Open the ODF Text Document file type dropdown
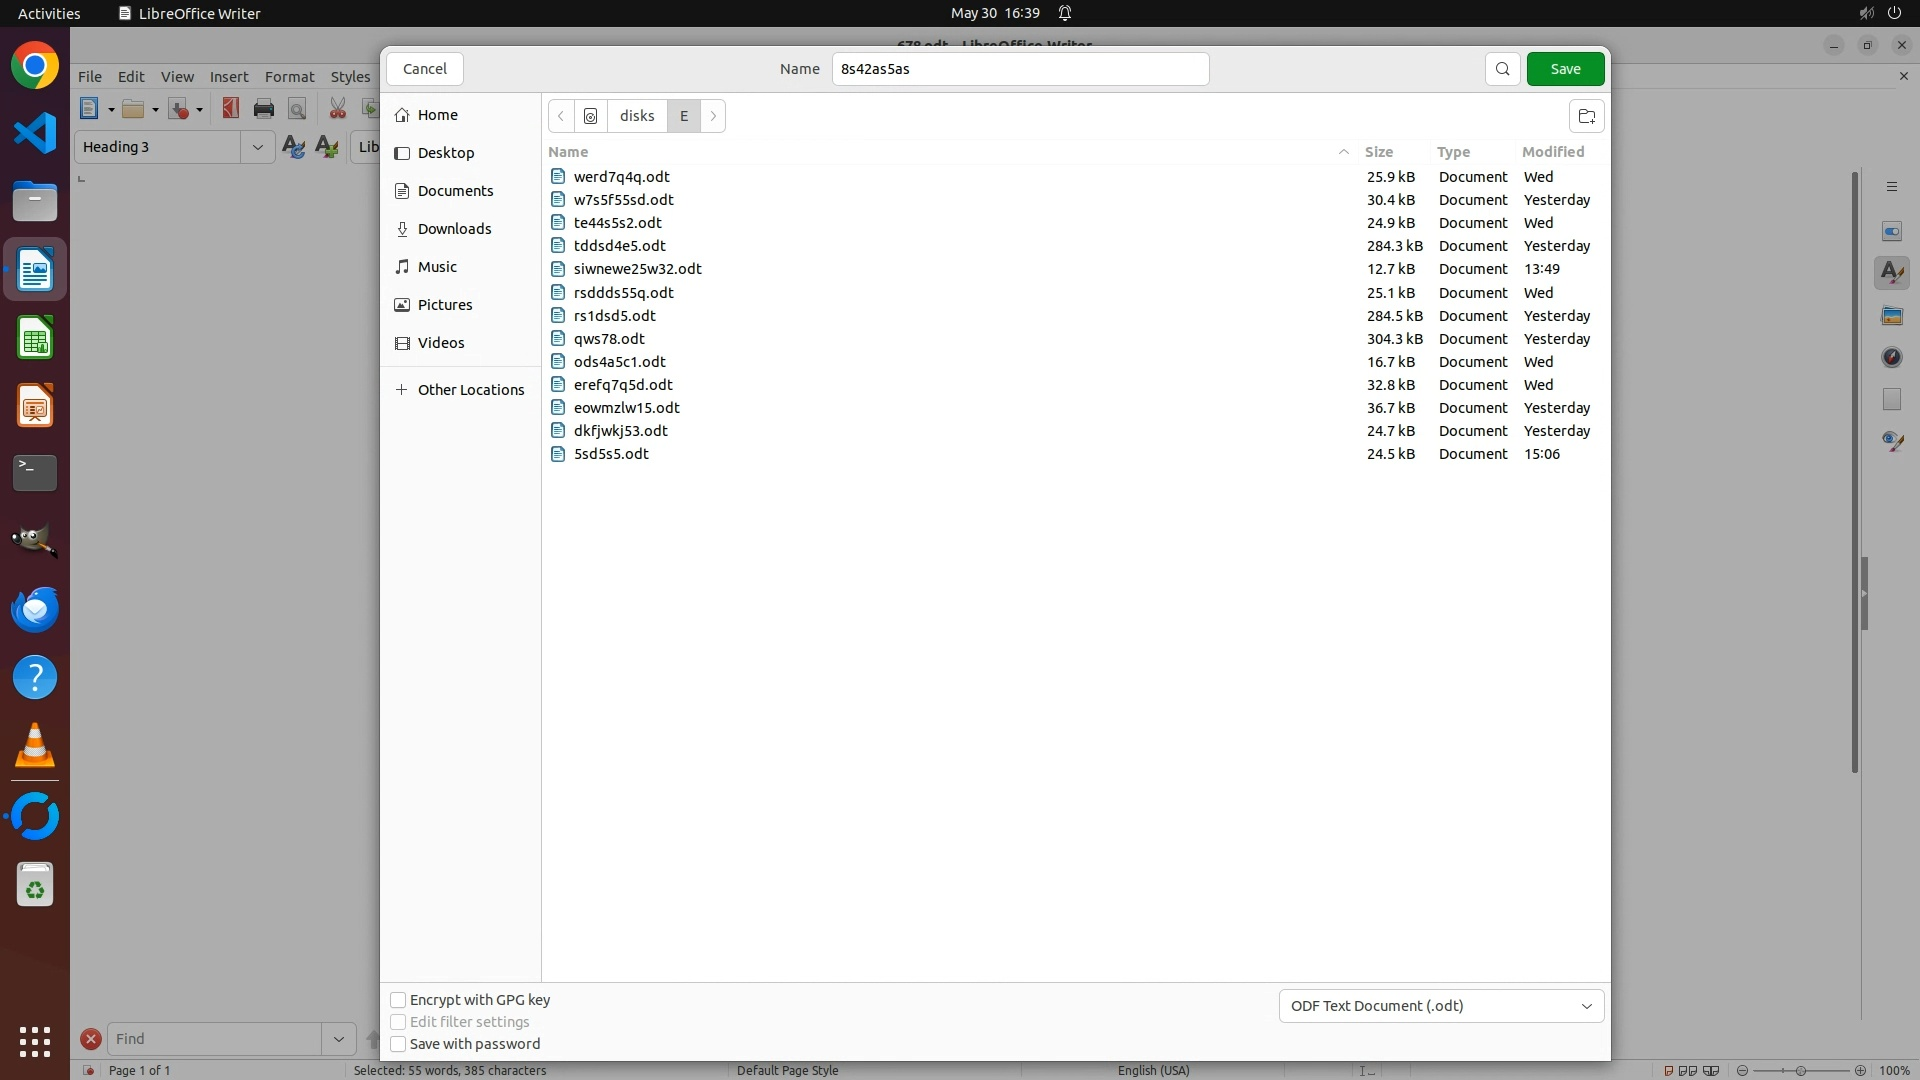The image size is (1920, 1080). pos(1440,1006)
